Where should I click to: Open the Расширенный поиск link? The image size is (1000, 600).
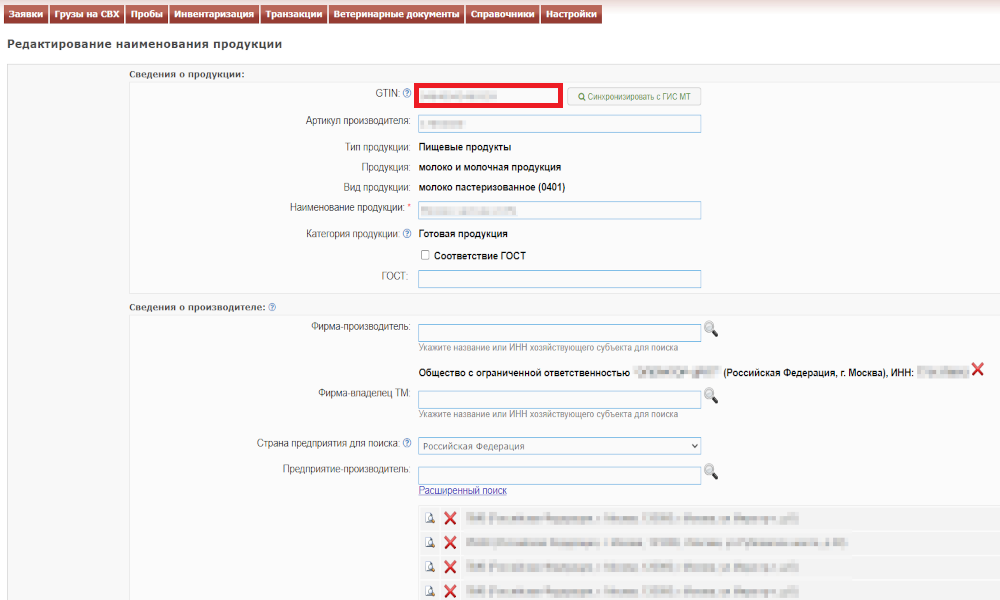(462, 490)
